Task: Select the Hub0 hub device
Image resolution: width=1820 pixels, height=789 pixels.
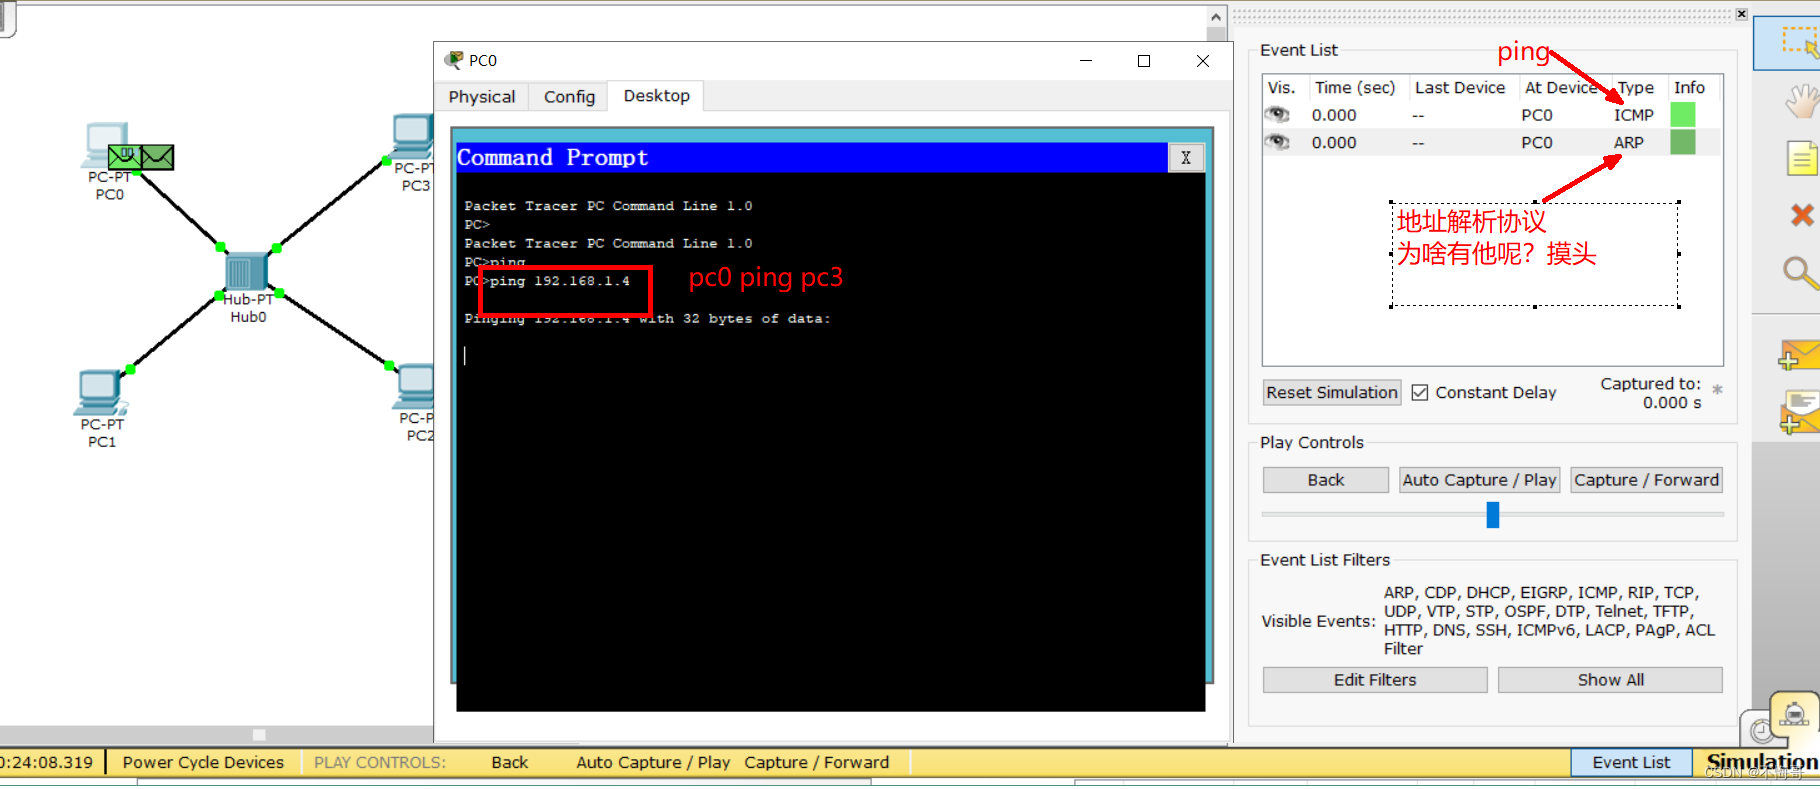Action: coord(246,271)
